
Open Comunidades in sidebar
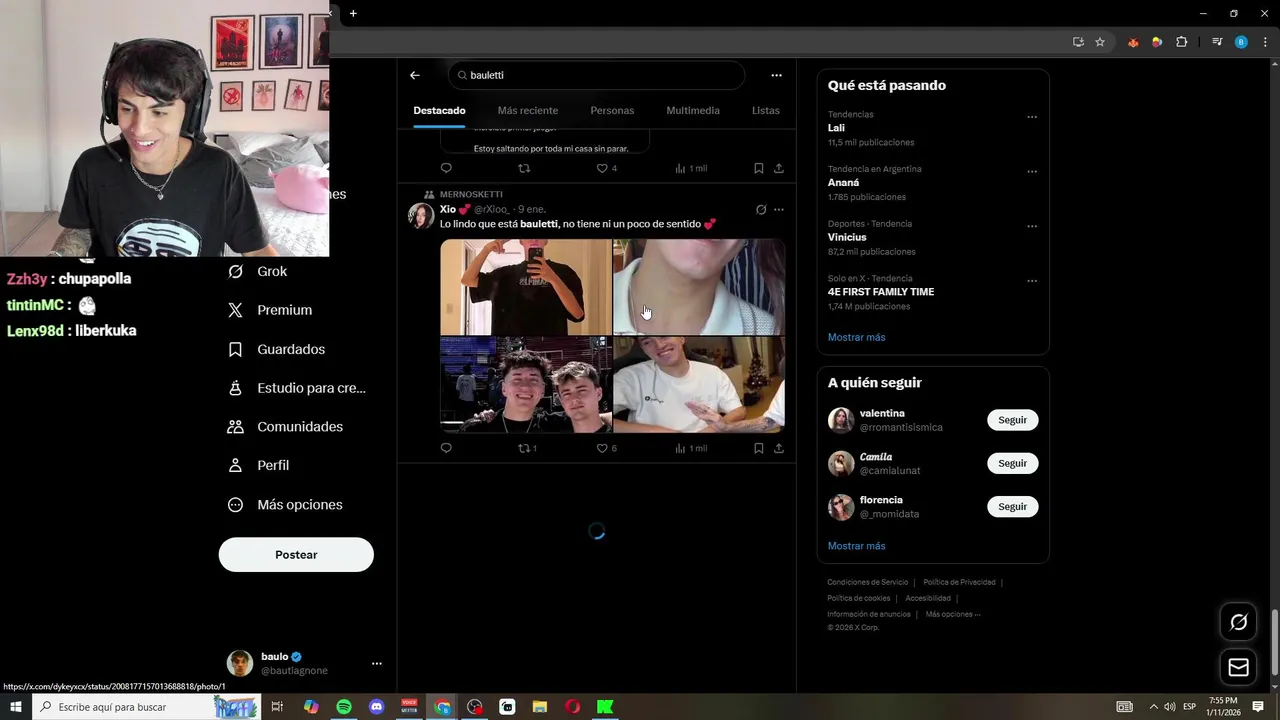coord(285,426)
